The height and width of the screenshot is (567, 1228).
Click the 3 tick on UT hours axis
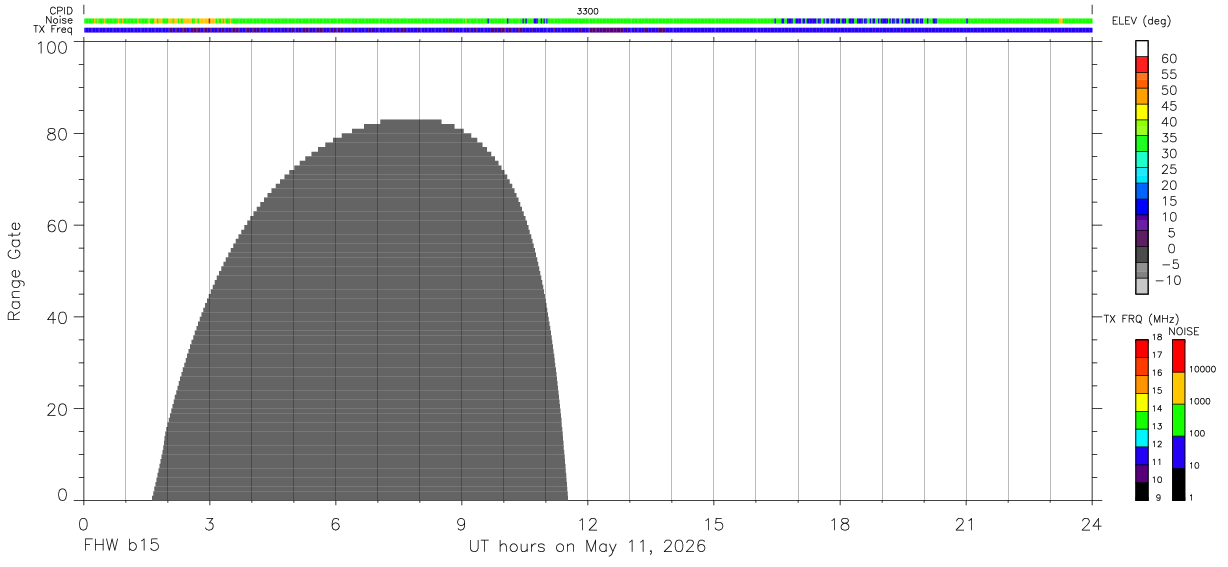(209, 525)
